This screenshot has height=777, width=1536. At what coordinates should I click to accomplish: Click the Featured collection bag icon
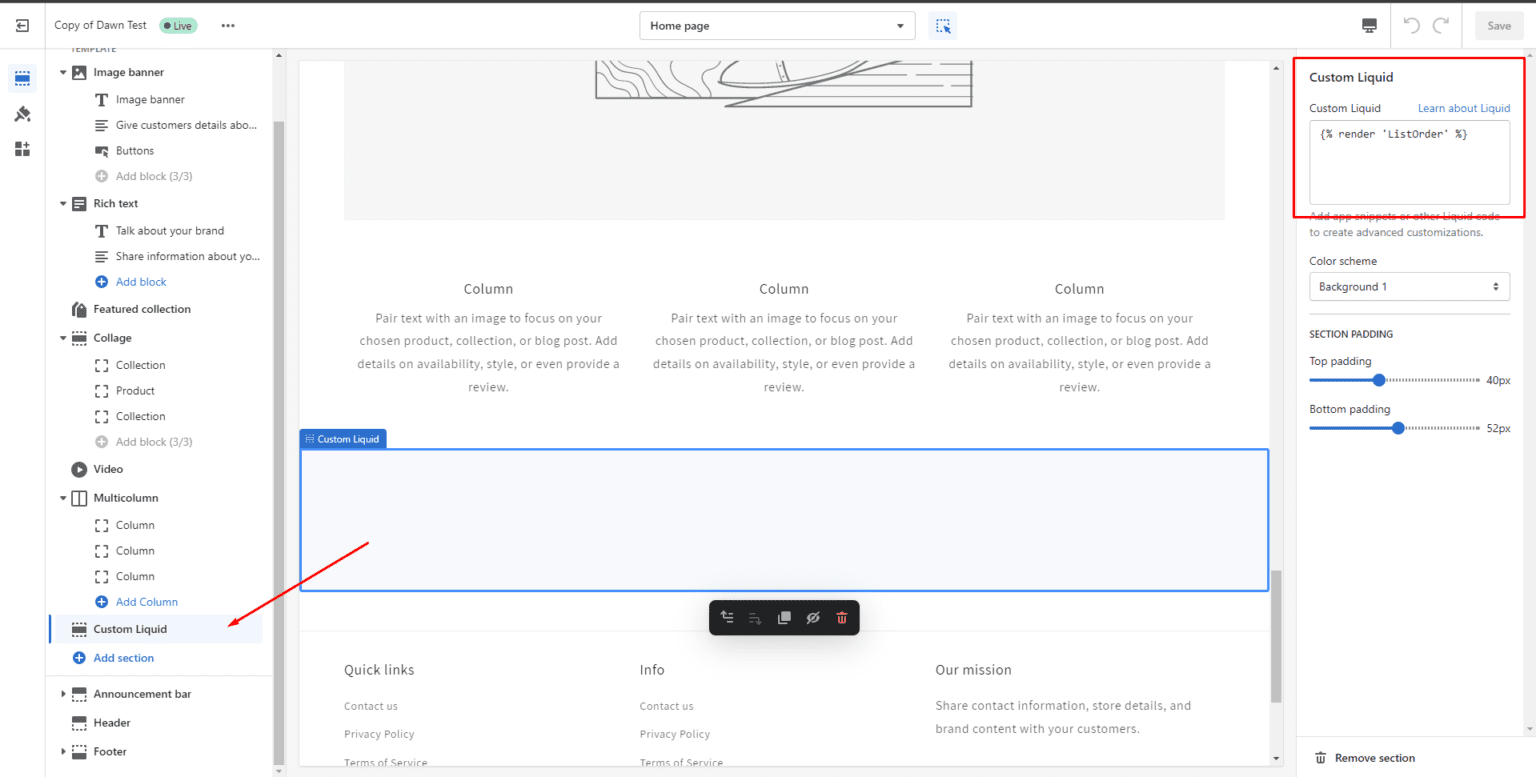(79, 310)
